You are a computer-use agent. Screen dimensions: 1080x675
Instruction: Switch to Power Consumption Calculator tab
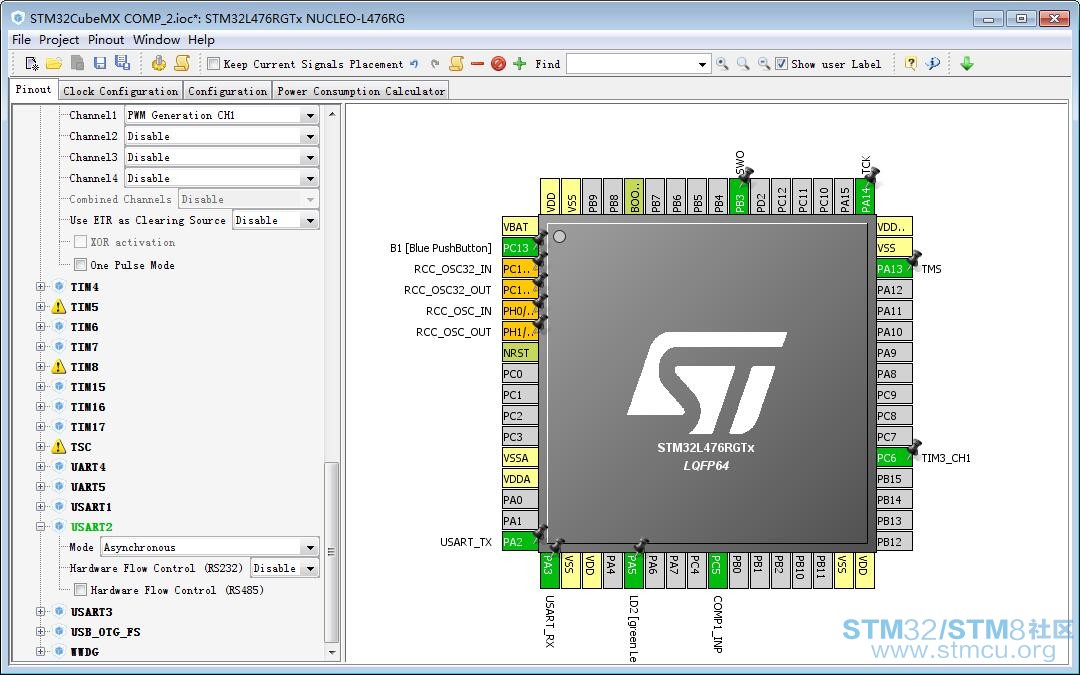pyautogui.click(x=361, y=91)
